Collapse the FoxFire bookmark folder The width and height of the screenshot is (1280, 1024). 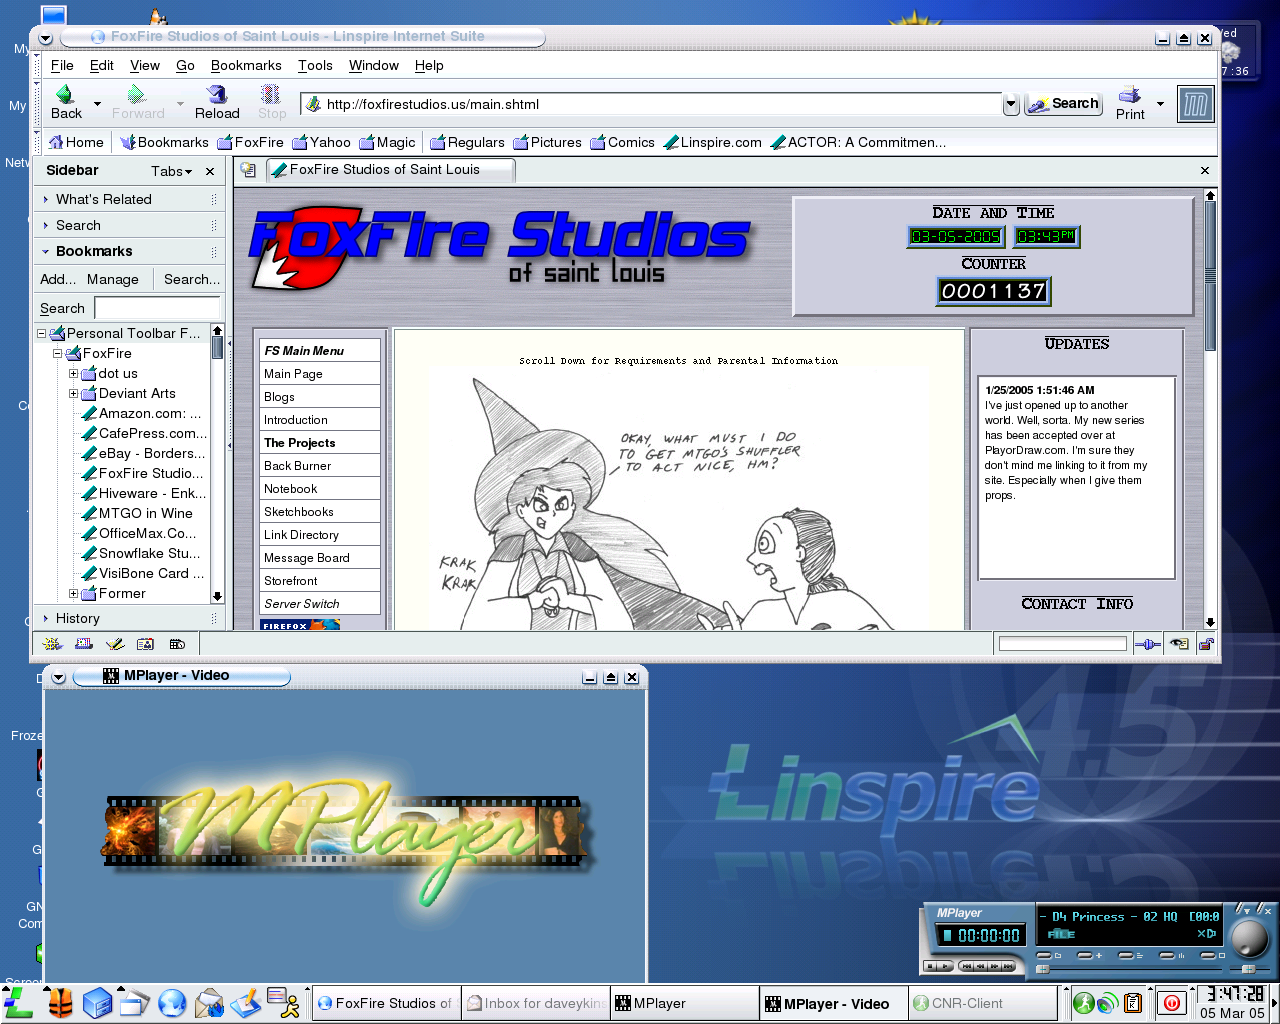click(57, 354)
